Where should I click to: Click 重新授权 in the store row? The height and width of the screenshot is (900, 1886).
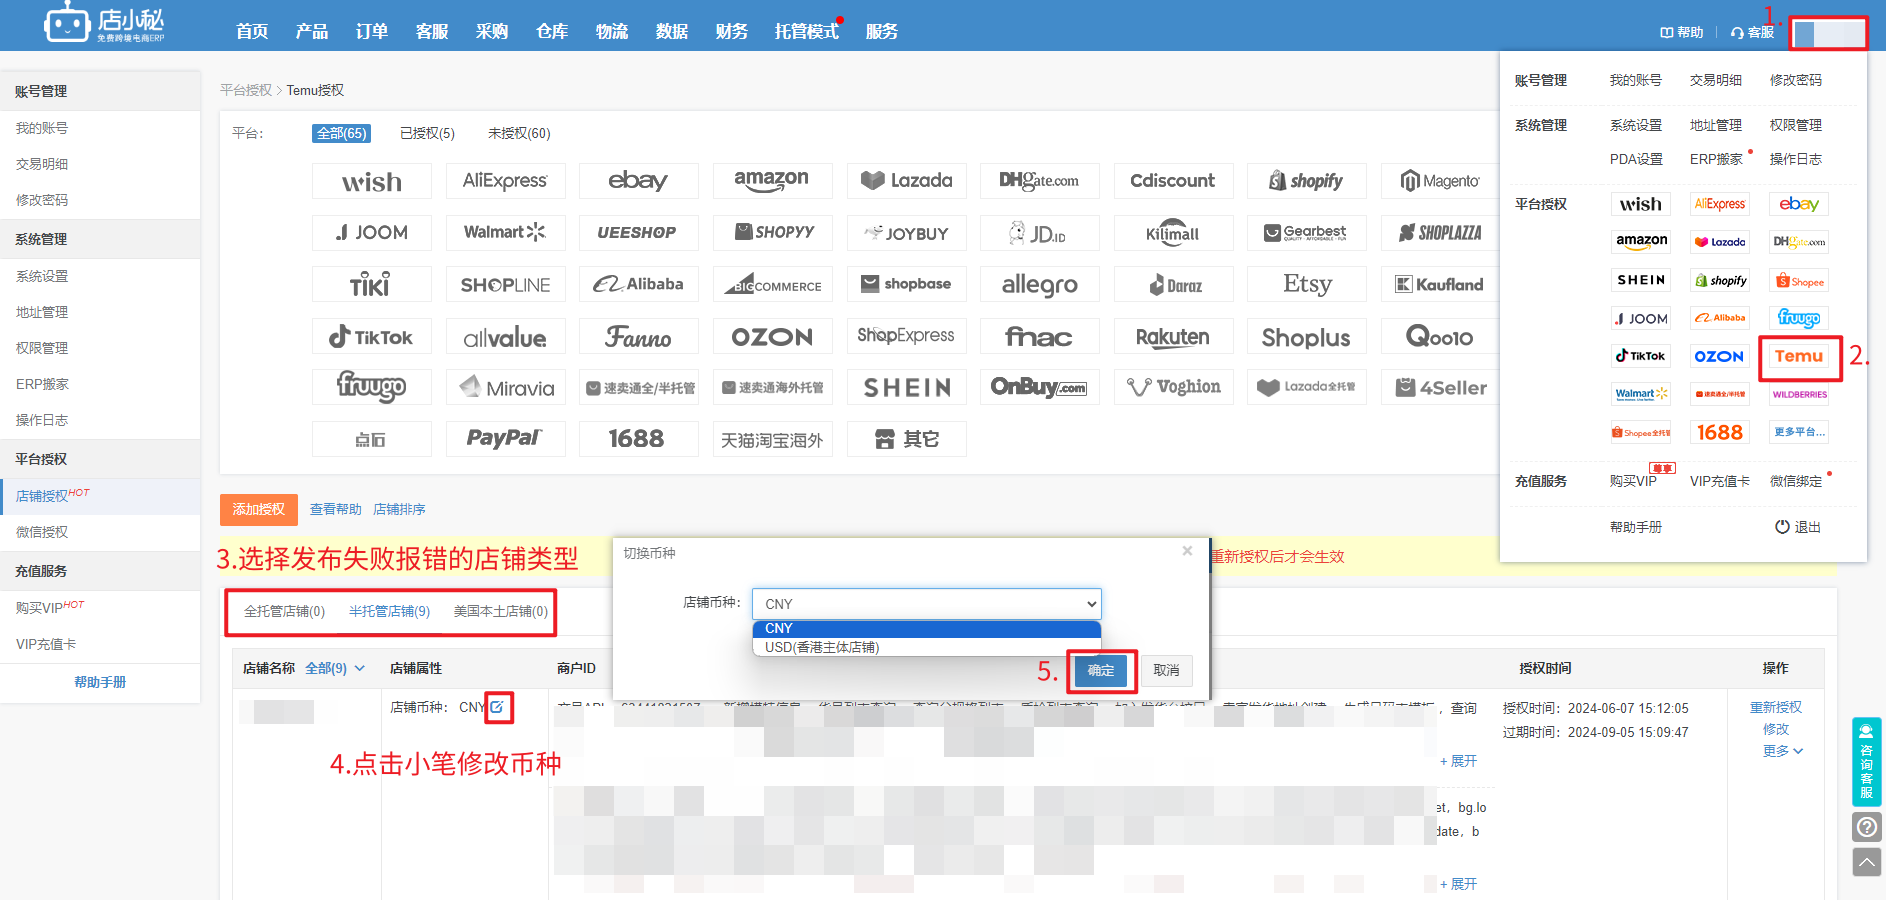(x=1776, y=707)
